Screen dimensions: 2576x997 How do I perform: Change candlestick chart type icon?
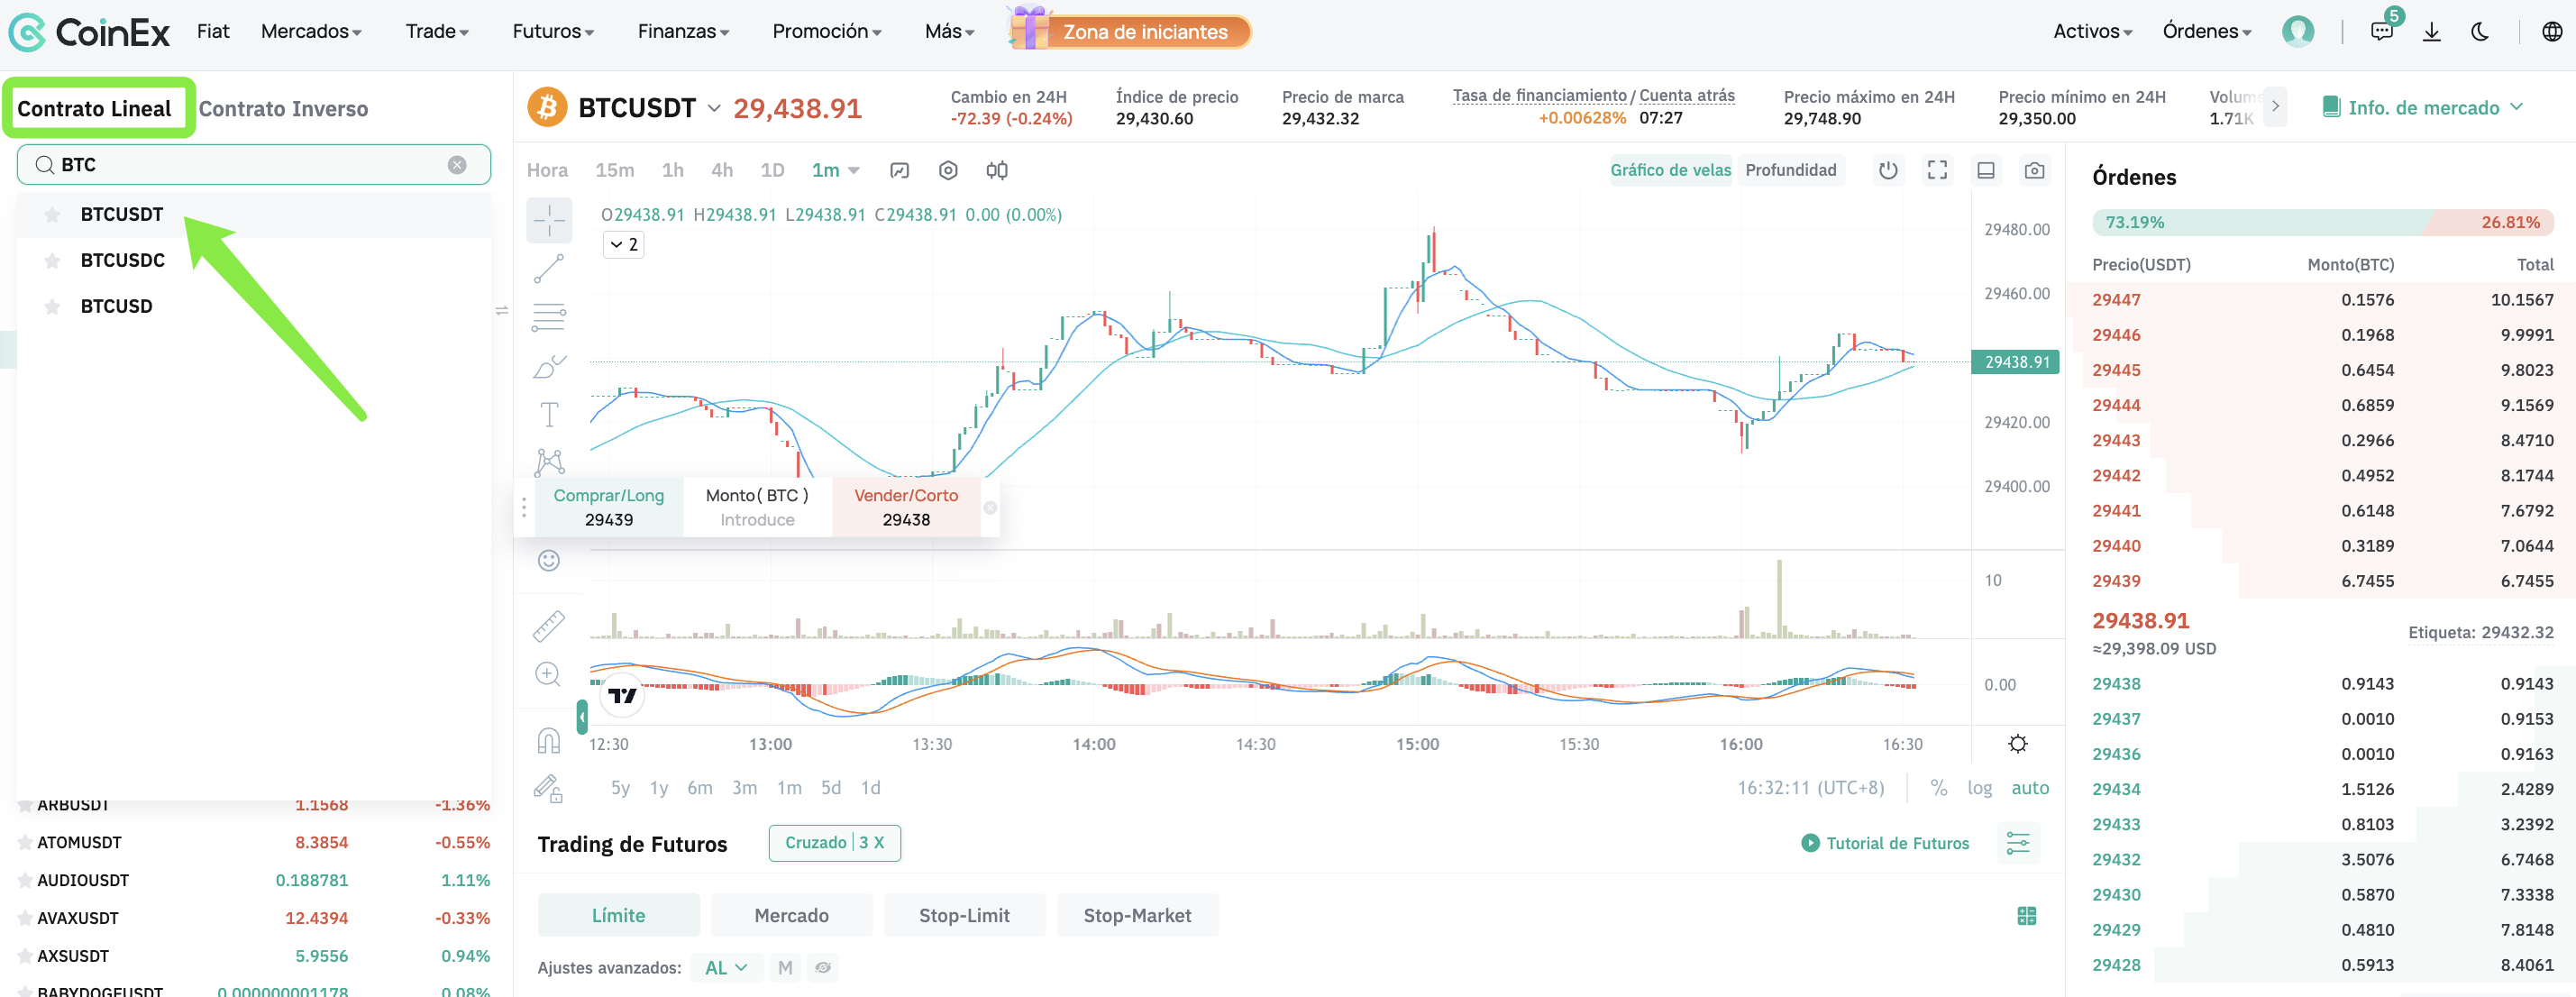[x=996, y=171]
